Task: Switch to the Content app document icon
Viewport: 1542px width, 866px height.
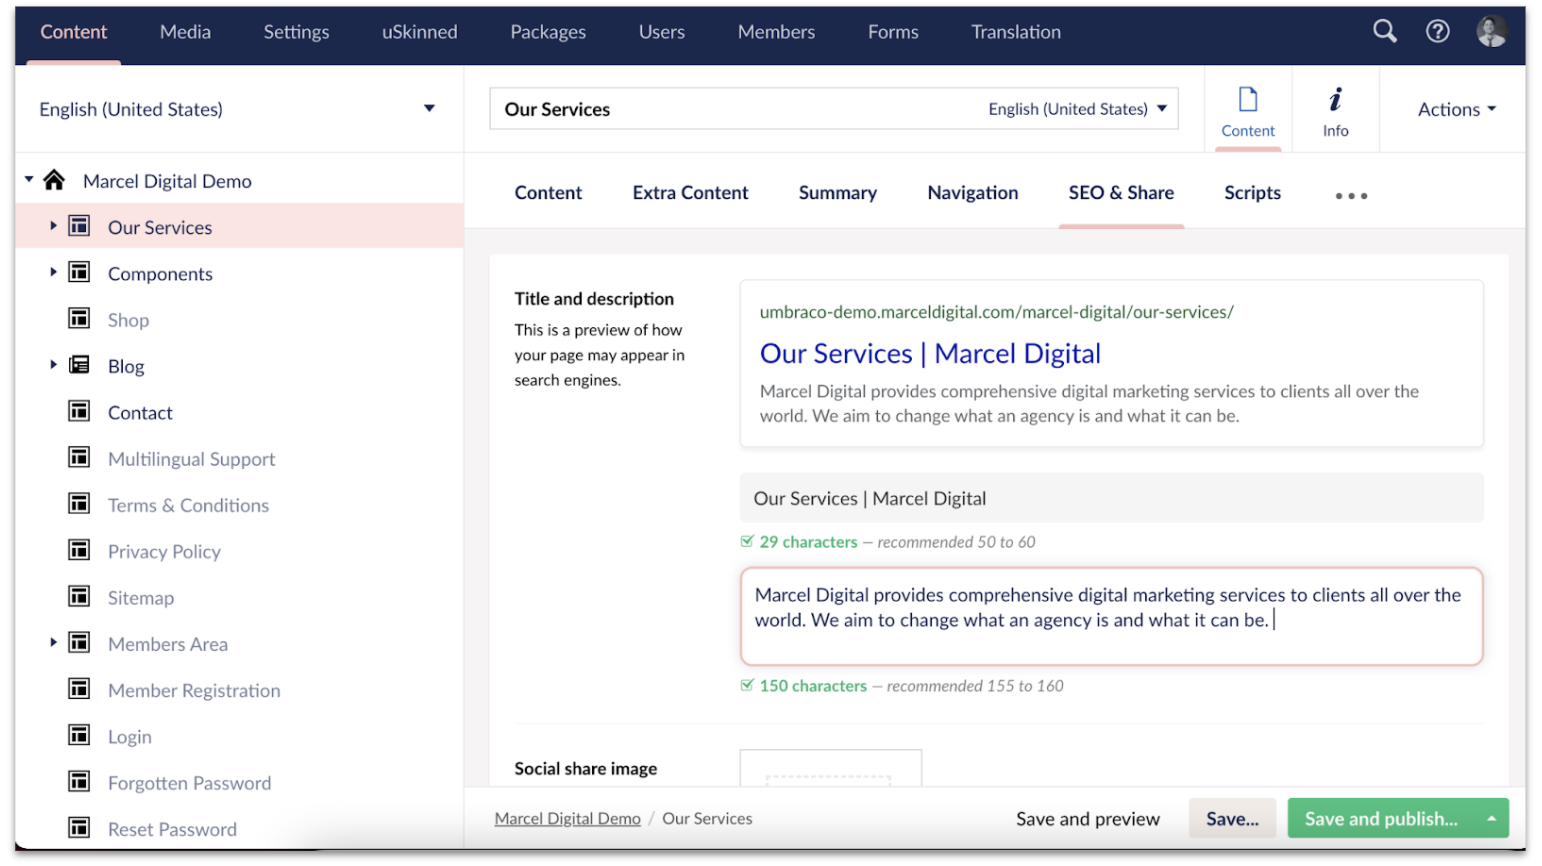Action: coord(1248,99)
